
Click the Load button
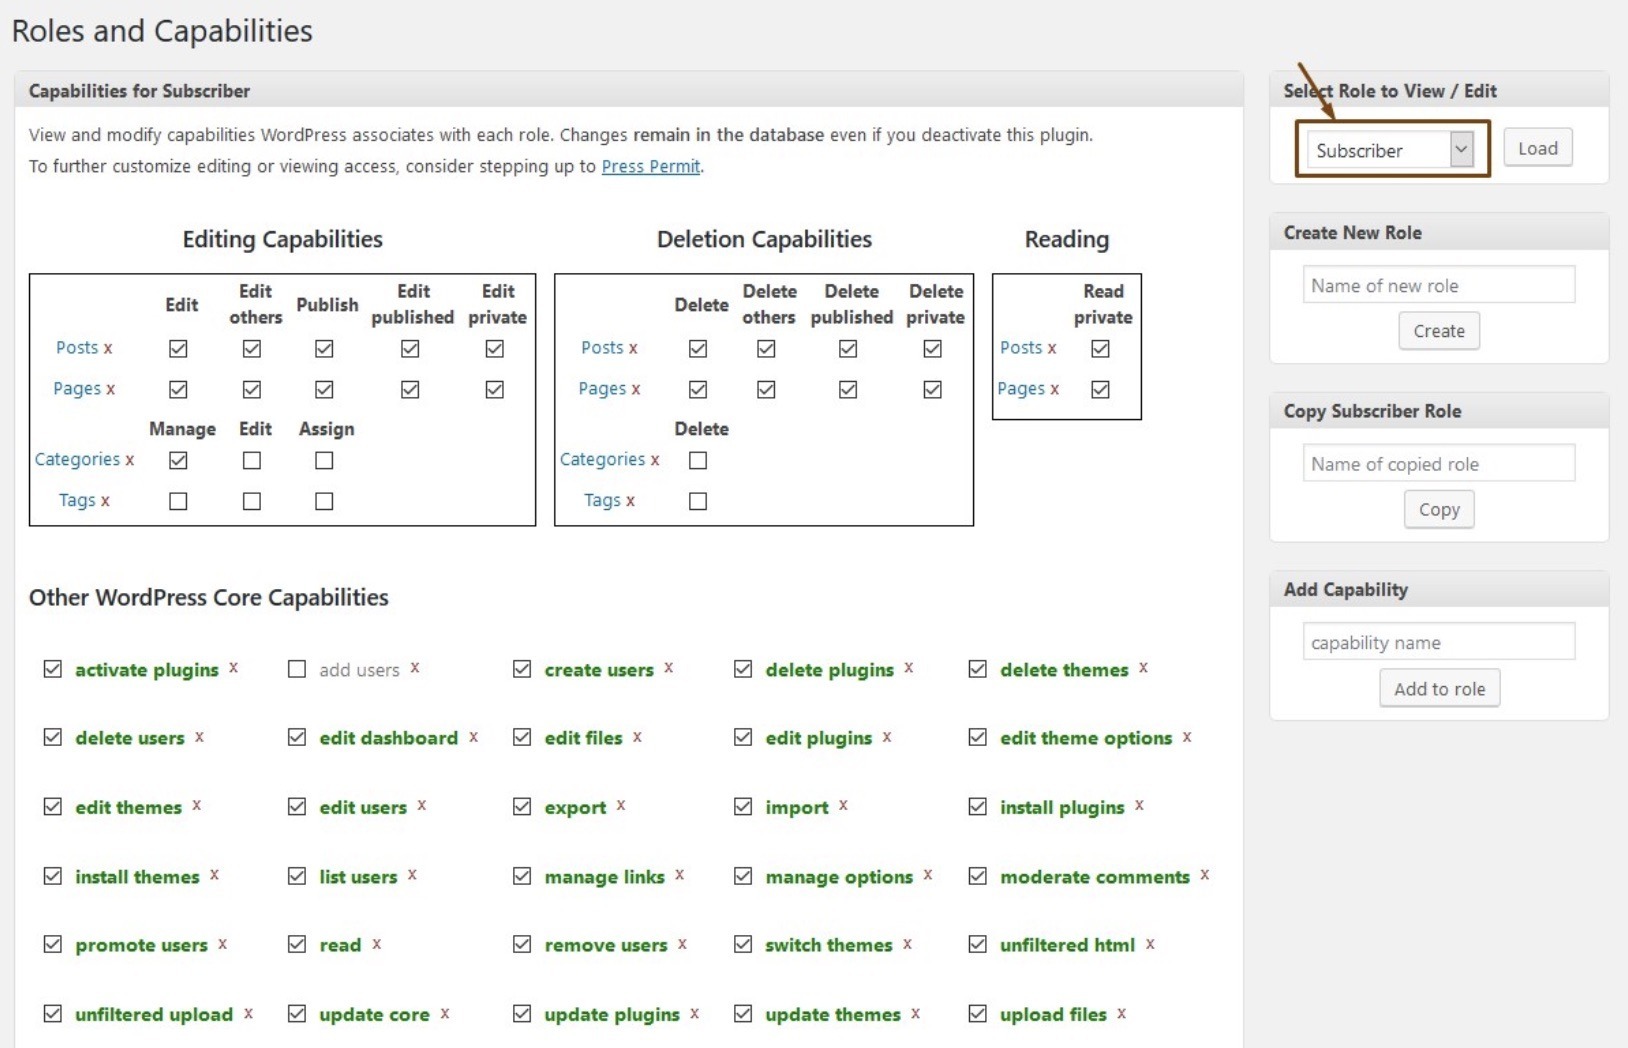point(1538,148)
